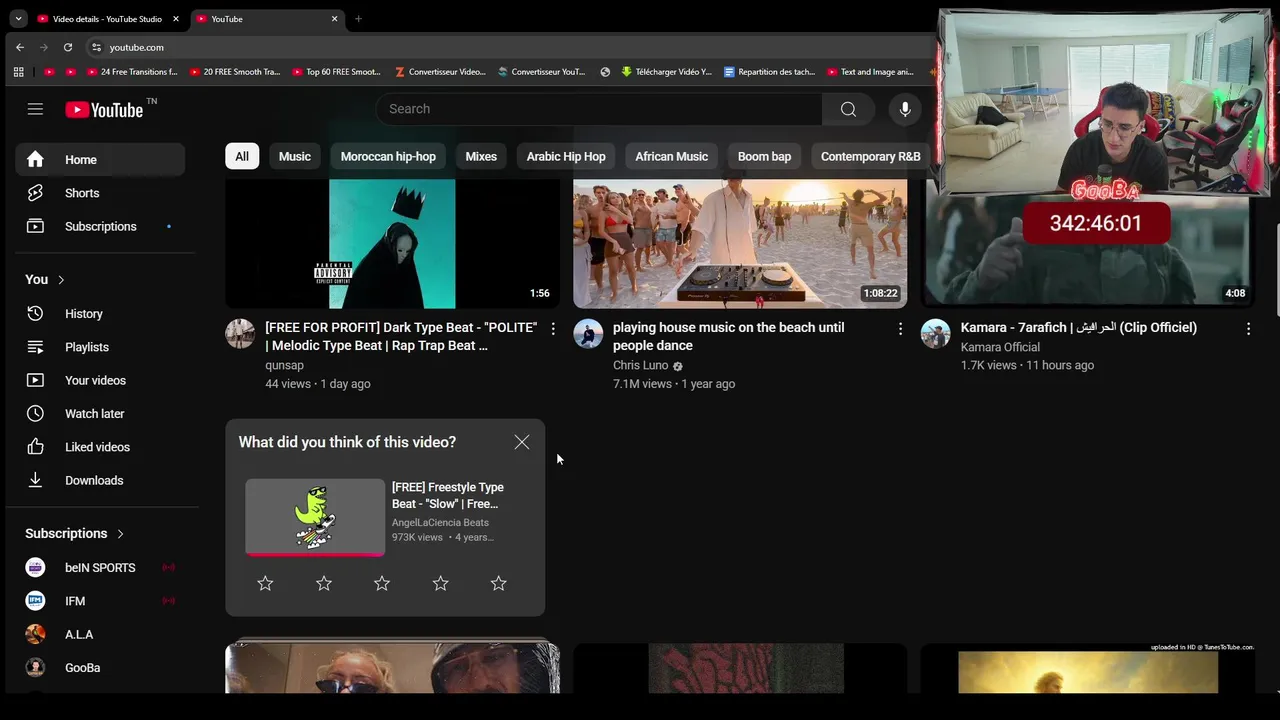Go back in the browser

coord(20,47)
